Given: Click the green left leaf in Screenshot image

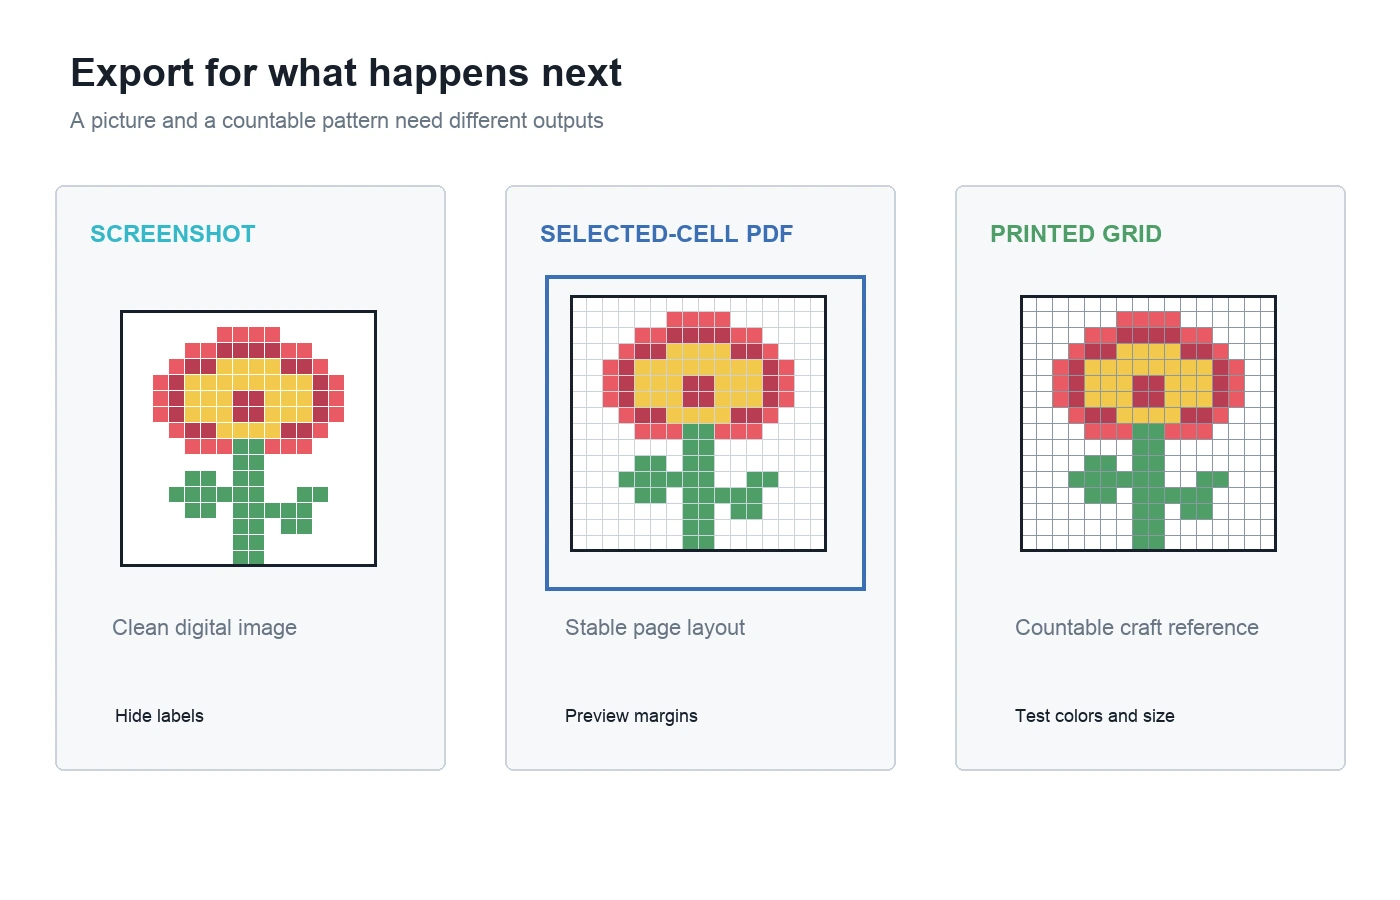Looking at the screenshot, I should click(x=200, y=494).
